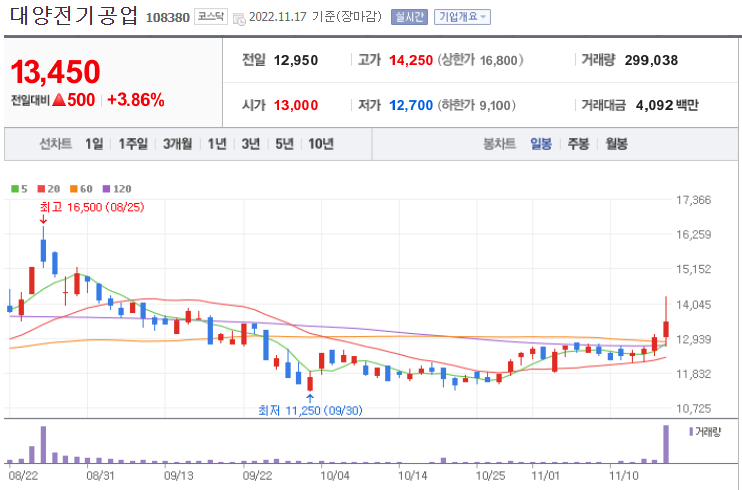Screen dimensions: 742x490
Task: Open the 기업개요 dropdown
Action: (462, 17)
